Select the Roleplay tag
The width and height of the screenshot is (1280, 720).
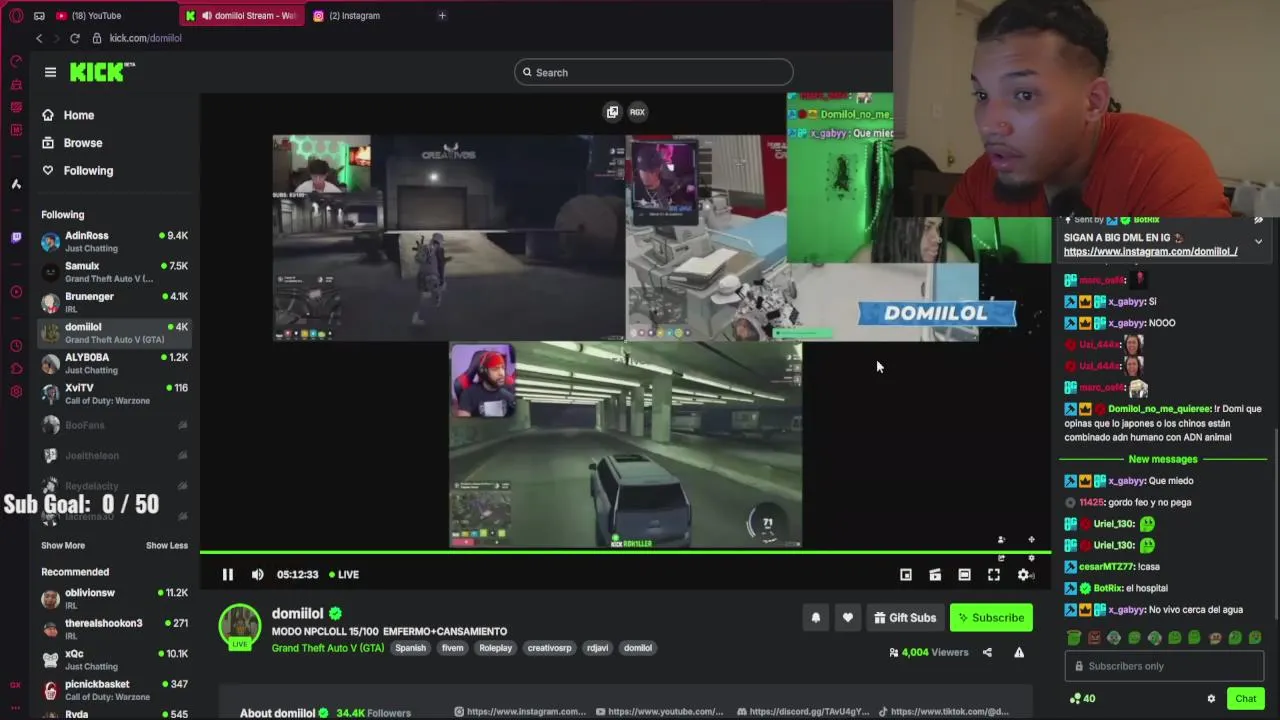click(x=495, y=648)
